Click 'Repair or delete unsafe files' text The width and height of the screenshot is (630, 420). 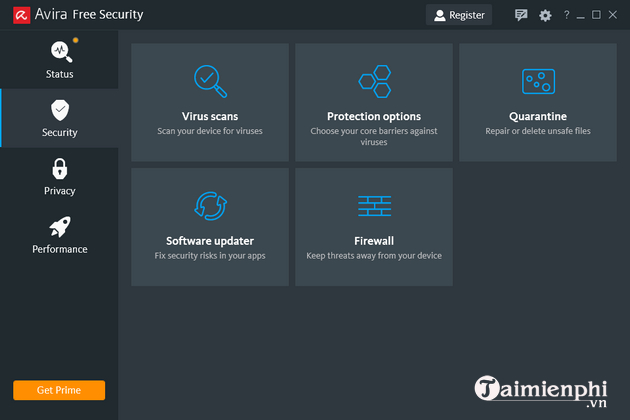pos(538,131)
